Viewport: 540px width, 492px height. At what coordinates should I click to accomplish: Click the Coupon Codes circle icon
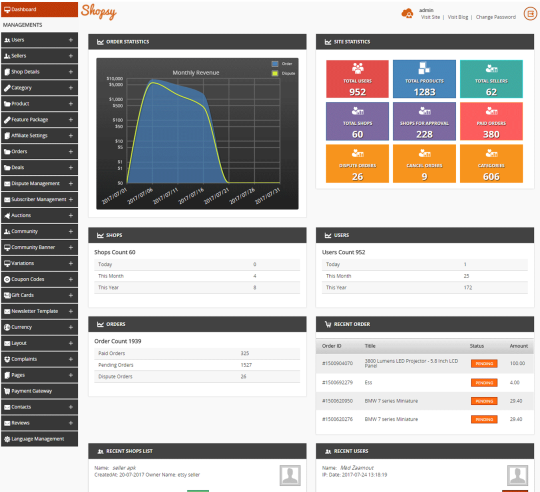[x=7, y=279]
